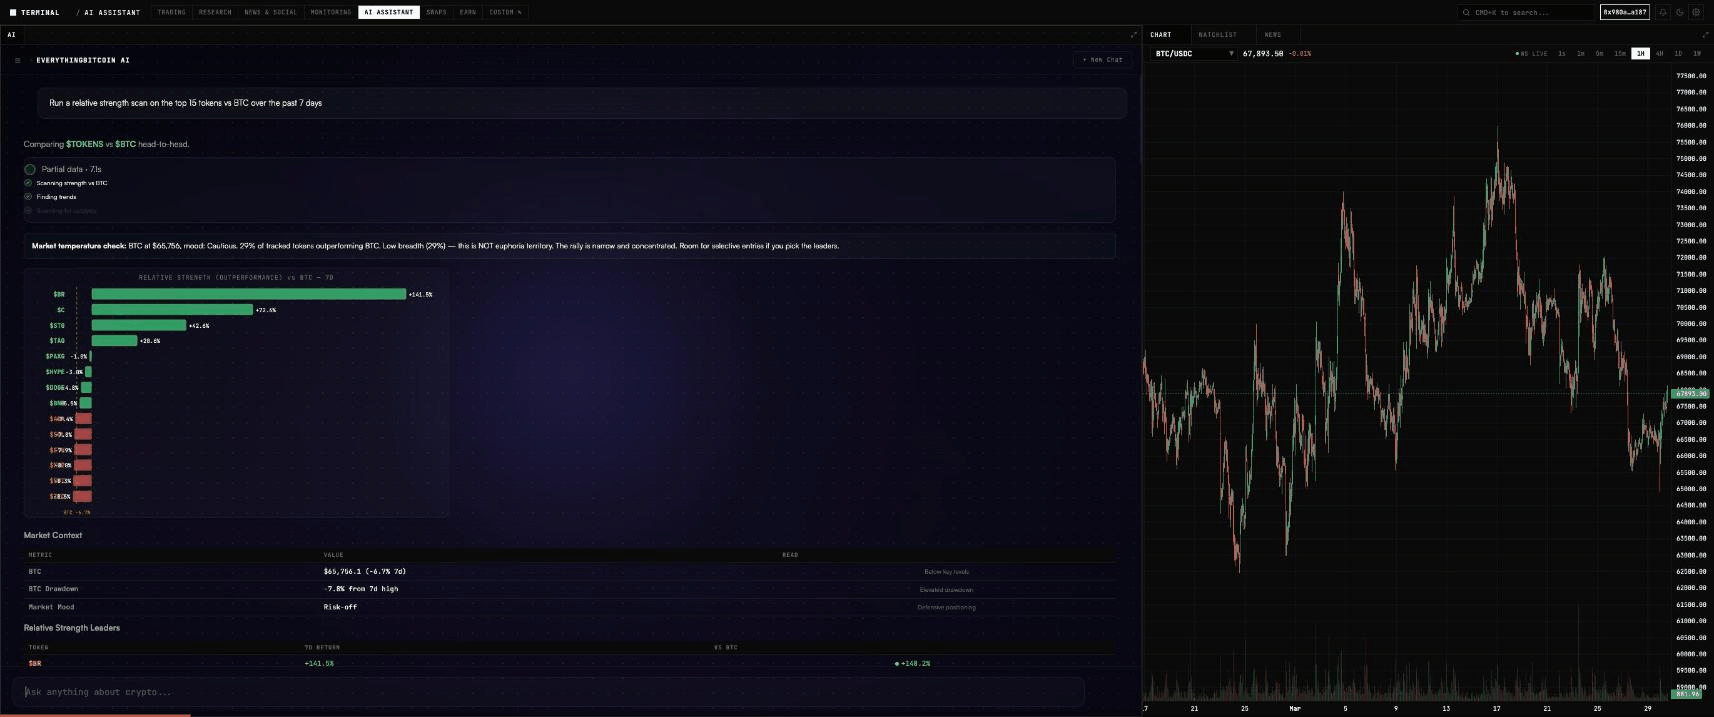1714x717 pixels.
Task: Select the 1D chart timeframe
Action: tap(1678, 53)
